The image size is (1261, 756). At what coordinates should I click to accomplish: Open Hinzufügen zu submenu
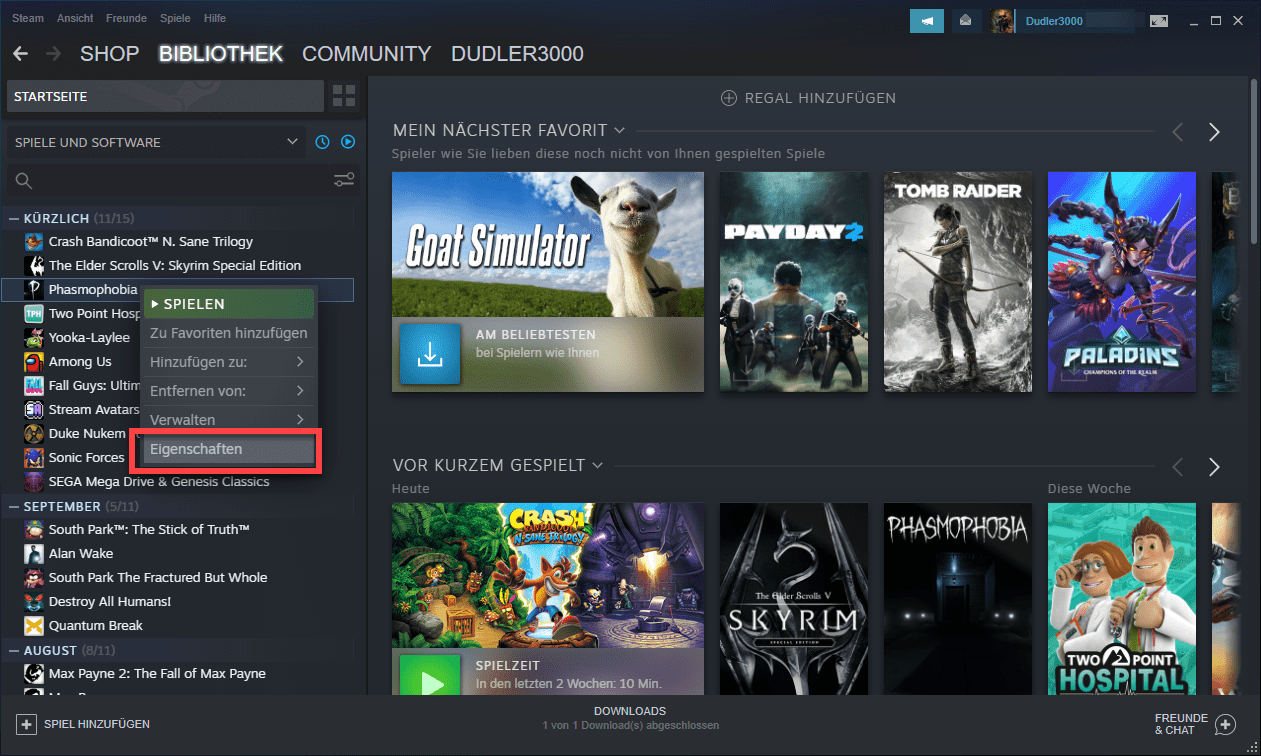pyautogui.click(x=228, y=361)
